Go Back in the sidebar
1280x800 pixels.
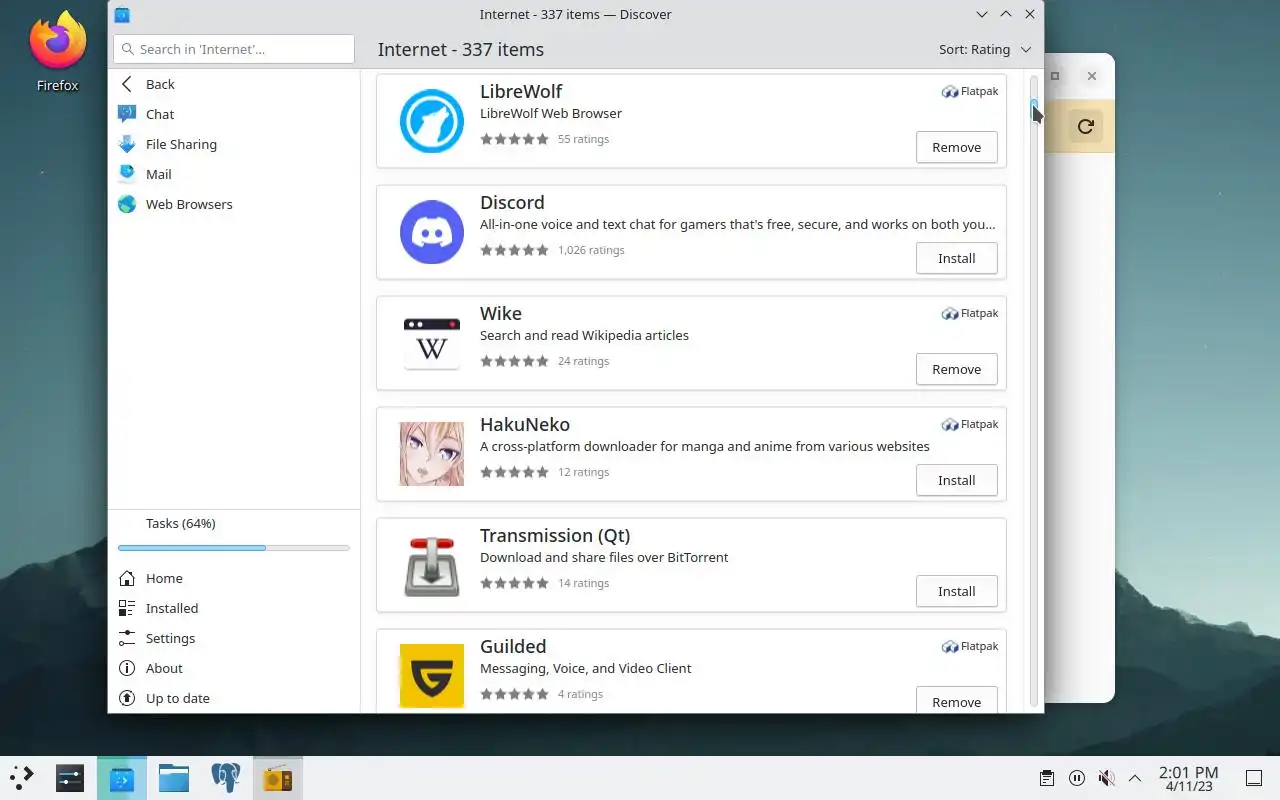(x=234, y=84)
